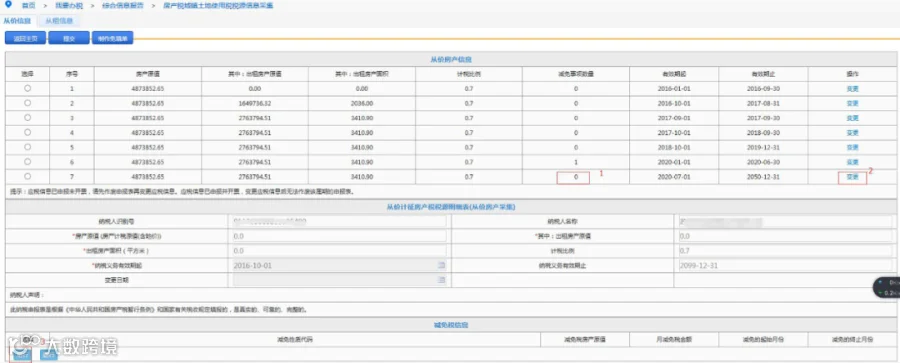Click 变更 link in row 5
This screenshot has width=900, height=363.
coord(852,148)
